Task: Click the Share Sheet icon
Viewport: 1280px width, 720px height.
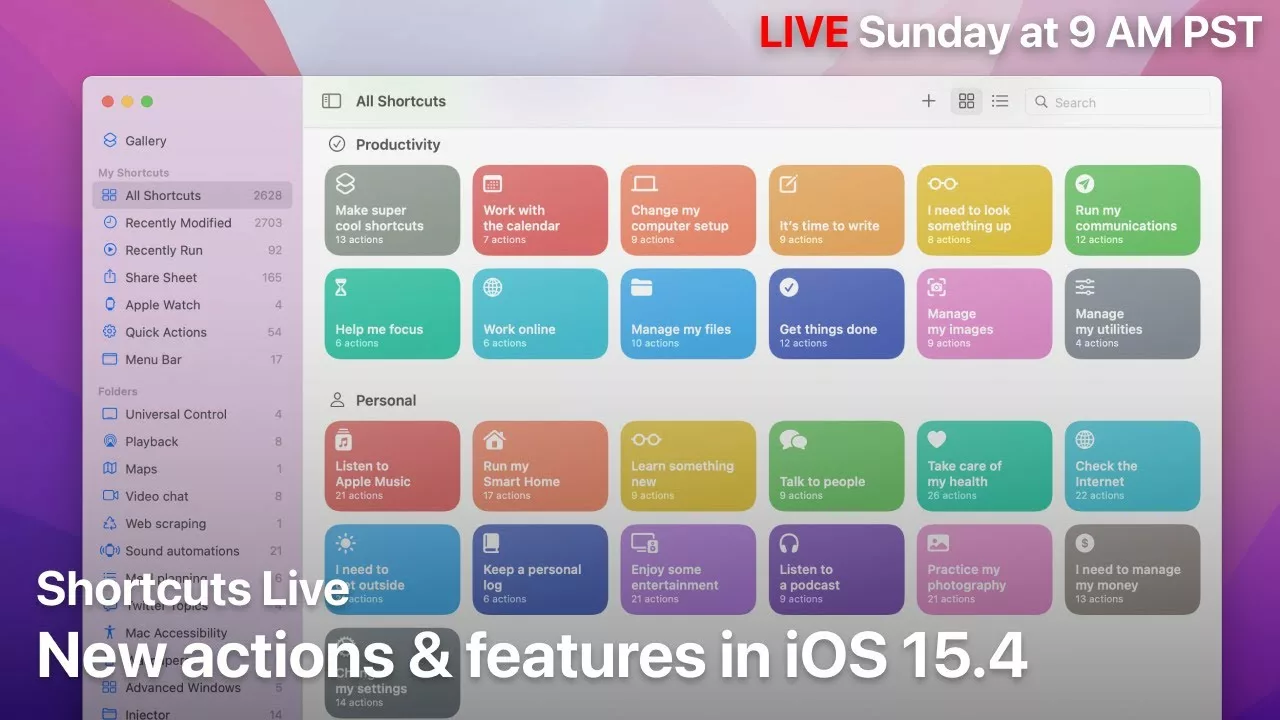Action: pos(110,277)
